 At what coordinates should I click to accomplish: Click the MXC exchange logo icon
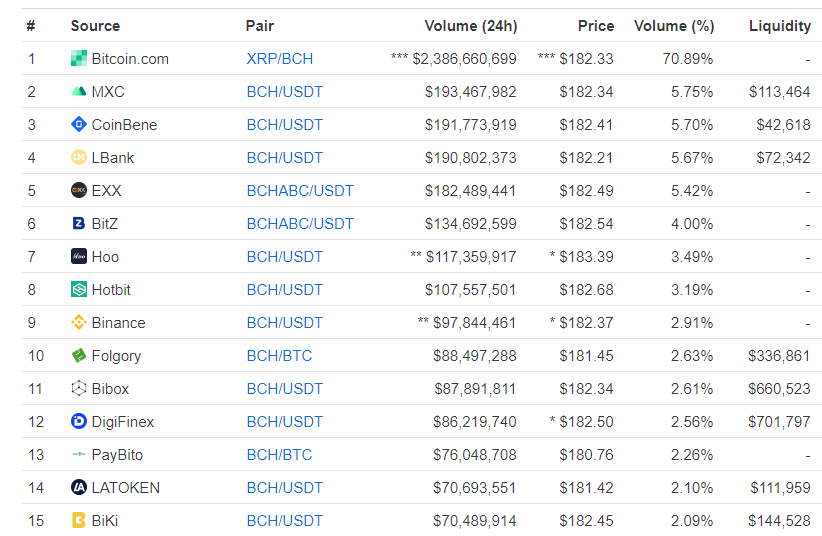pos(79,91)
